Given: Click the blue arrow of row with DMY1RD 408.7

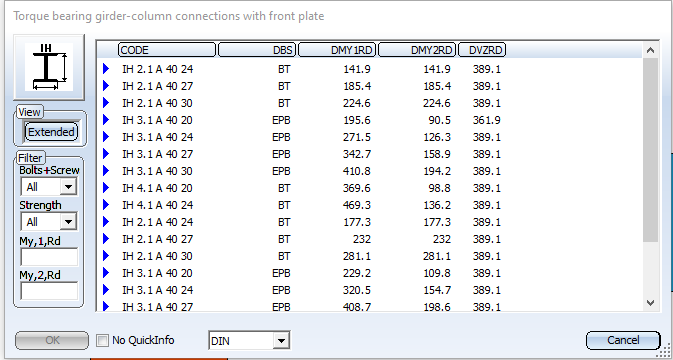Looking at the screenshot, I should point(106,306).
